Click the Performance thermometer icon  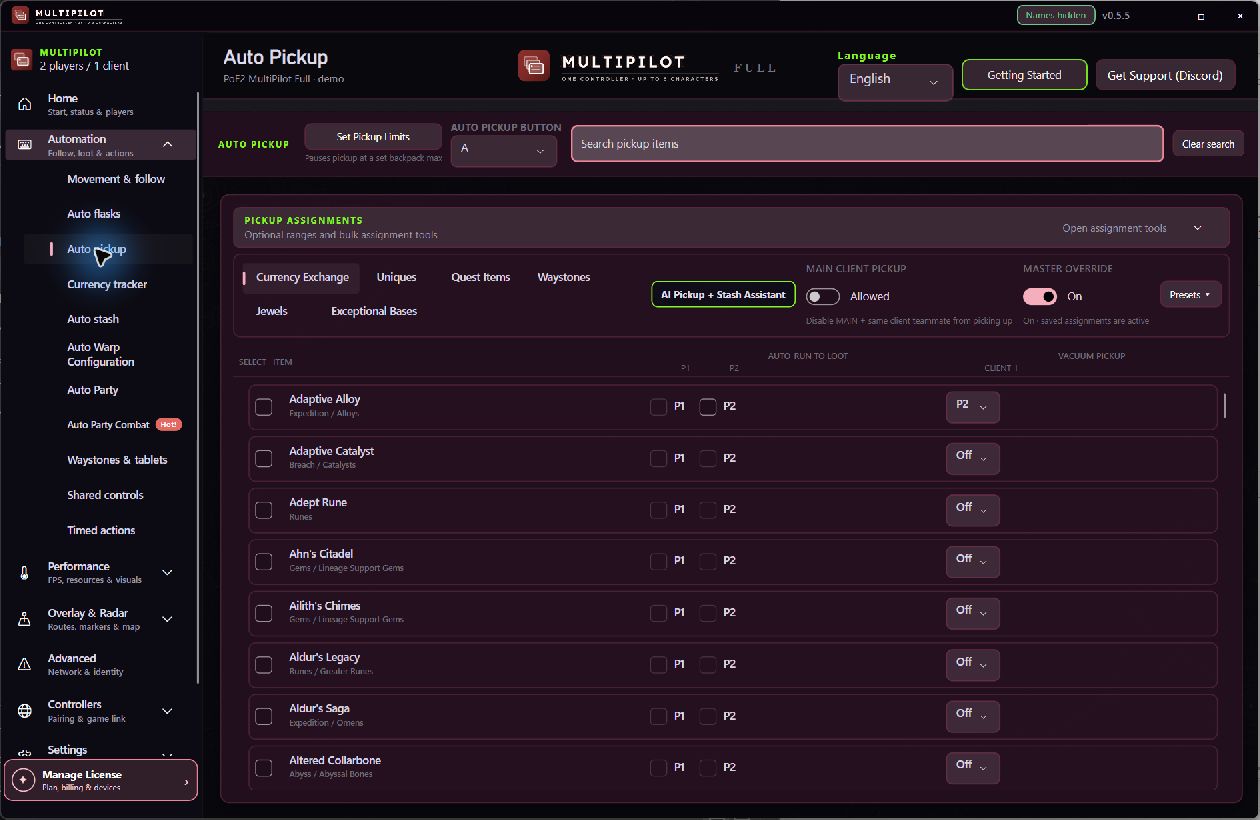(x=25, y=573)
